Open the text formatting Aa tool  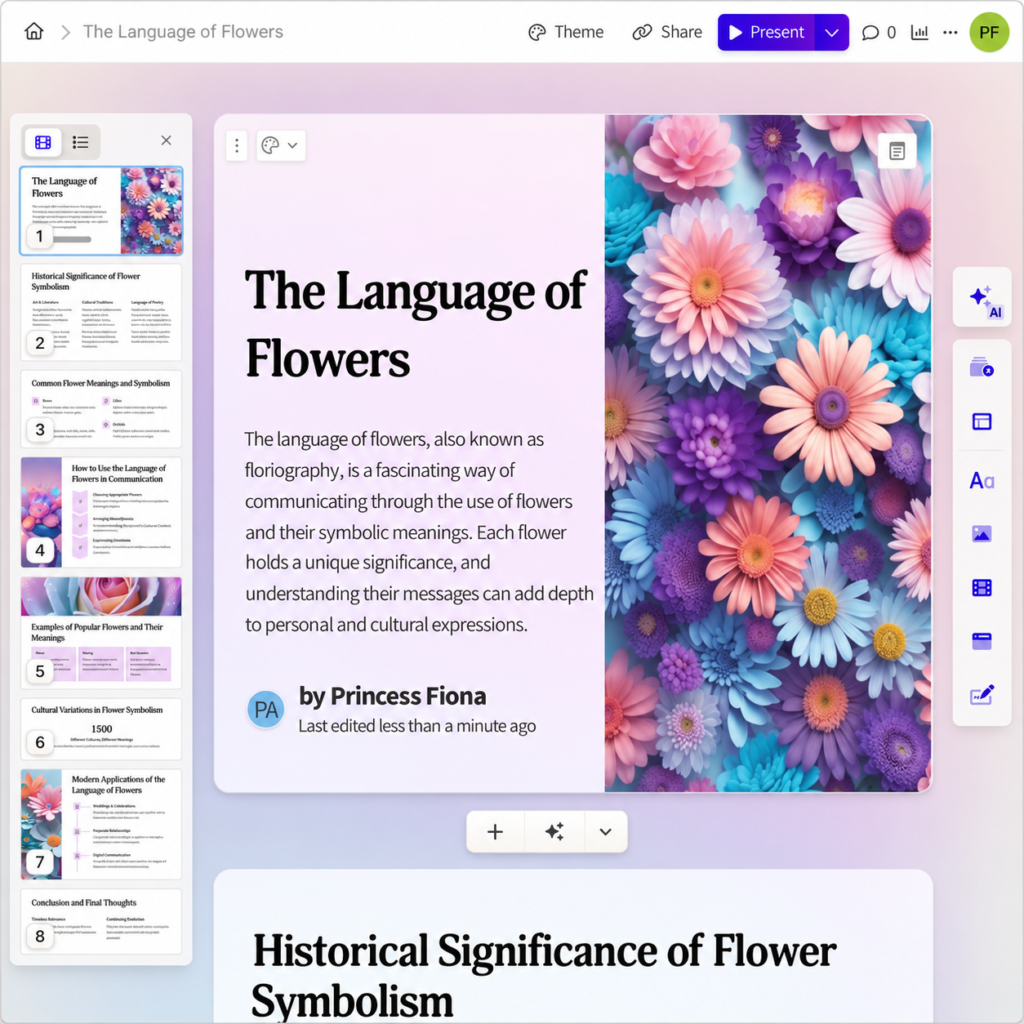click(982, 481)
